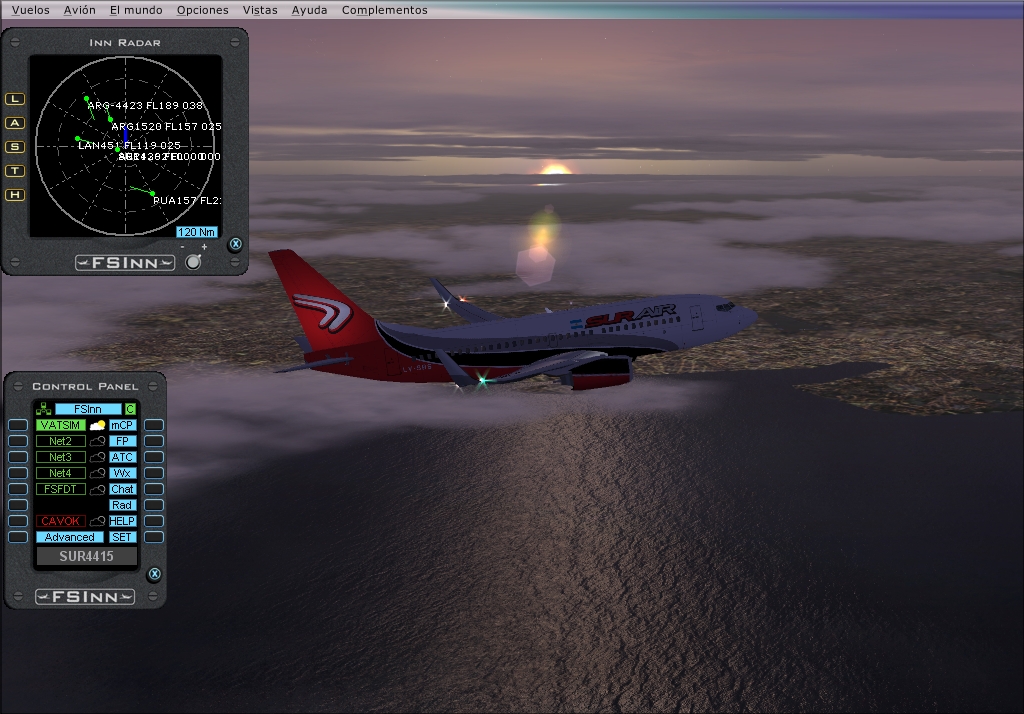Open the Opciones menu
1024x714 pixels.
(x=202, y=10)
